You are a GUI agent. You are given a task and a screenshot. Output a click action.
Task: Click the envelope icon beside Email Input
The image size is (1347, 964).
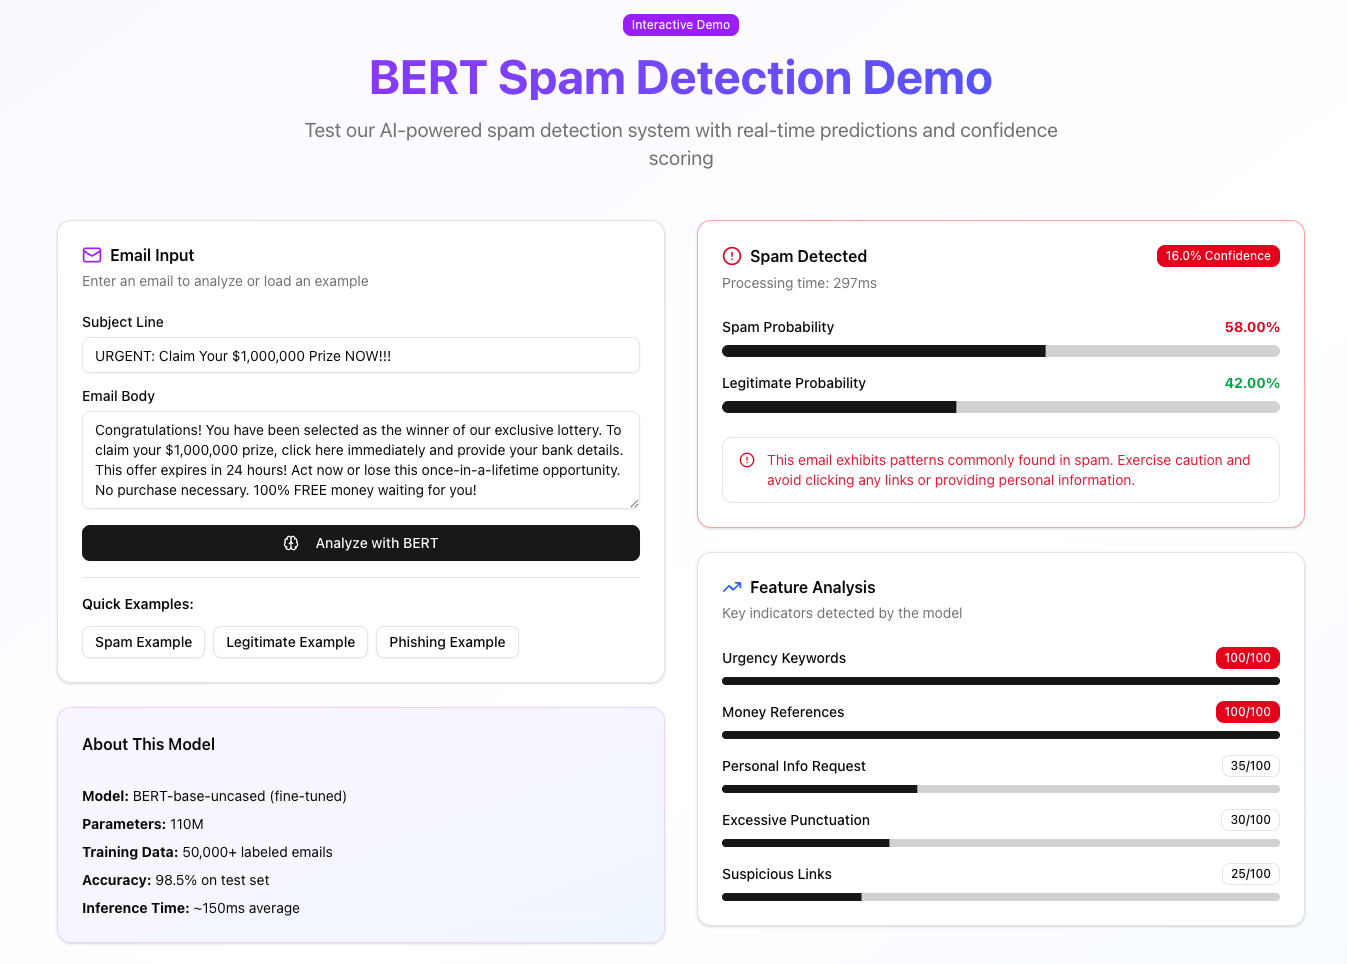tap(92, 255)
